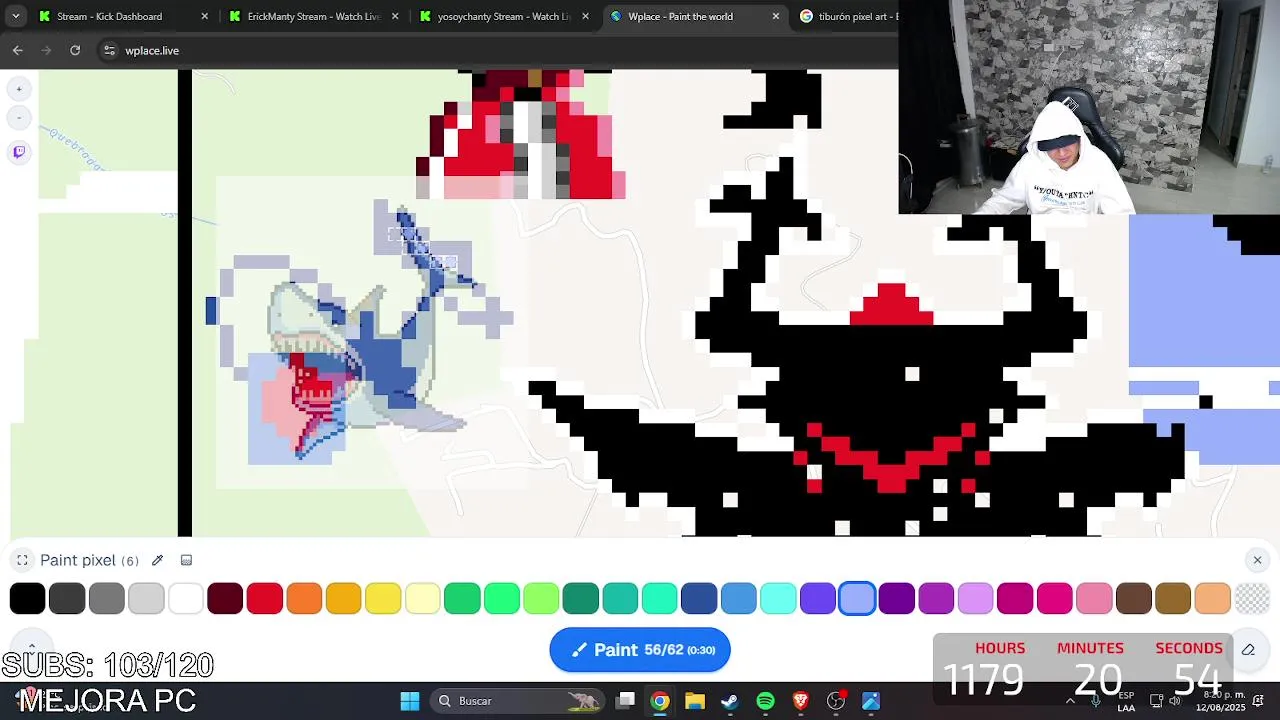
Task: Close the Wplace tab
Action: point(776,16)
